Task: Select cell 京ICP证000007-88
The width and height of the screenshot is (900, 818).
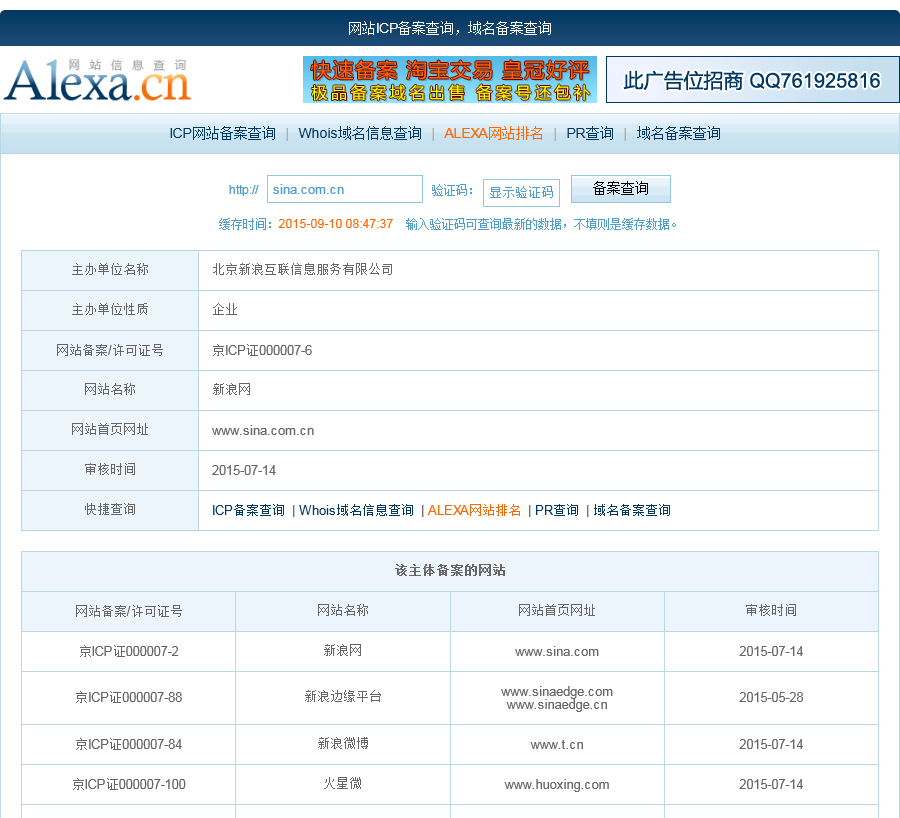Action: tap(129, 697)
